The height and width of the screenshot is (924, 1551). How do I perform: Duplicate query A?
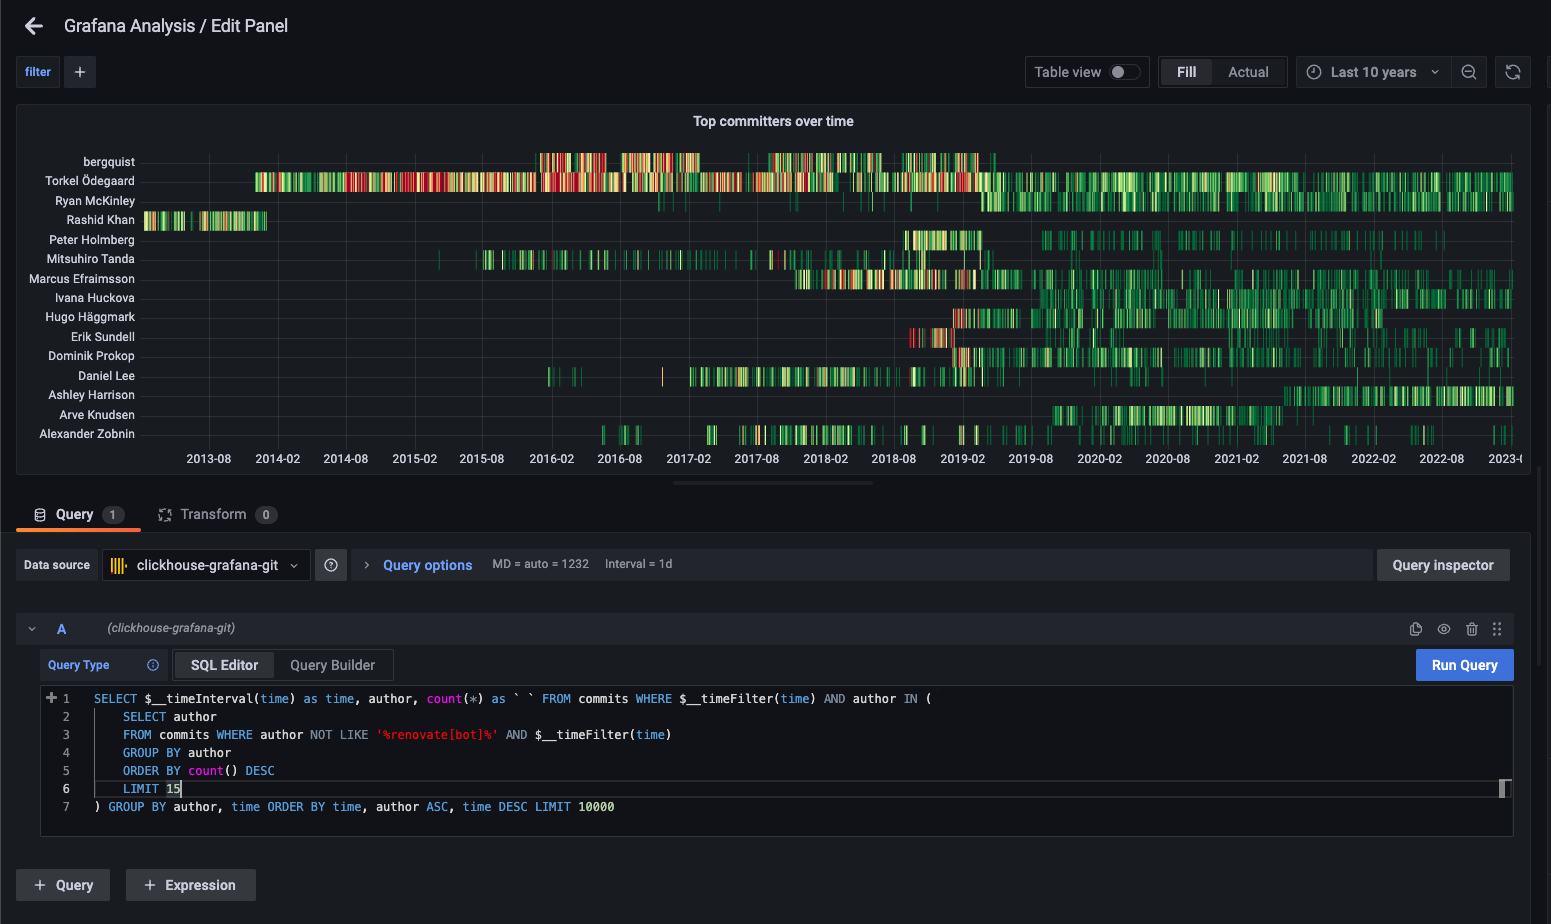pos(1416,629)
